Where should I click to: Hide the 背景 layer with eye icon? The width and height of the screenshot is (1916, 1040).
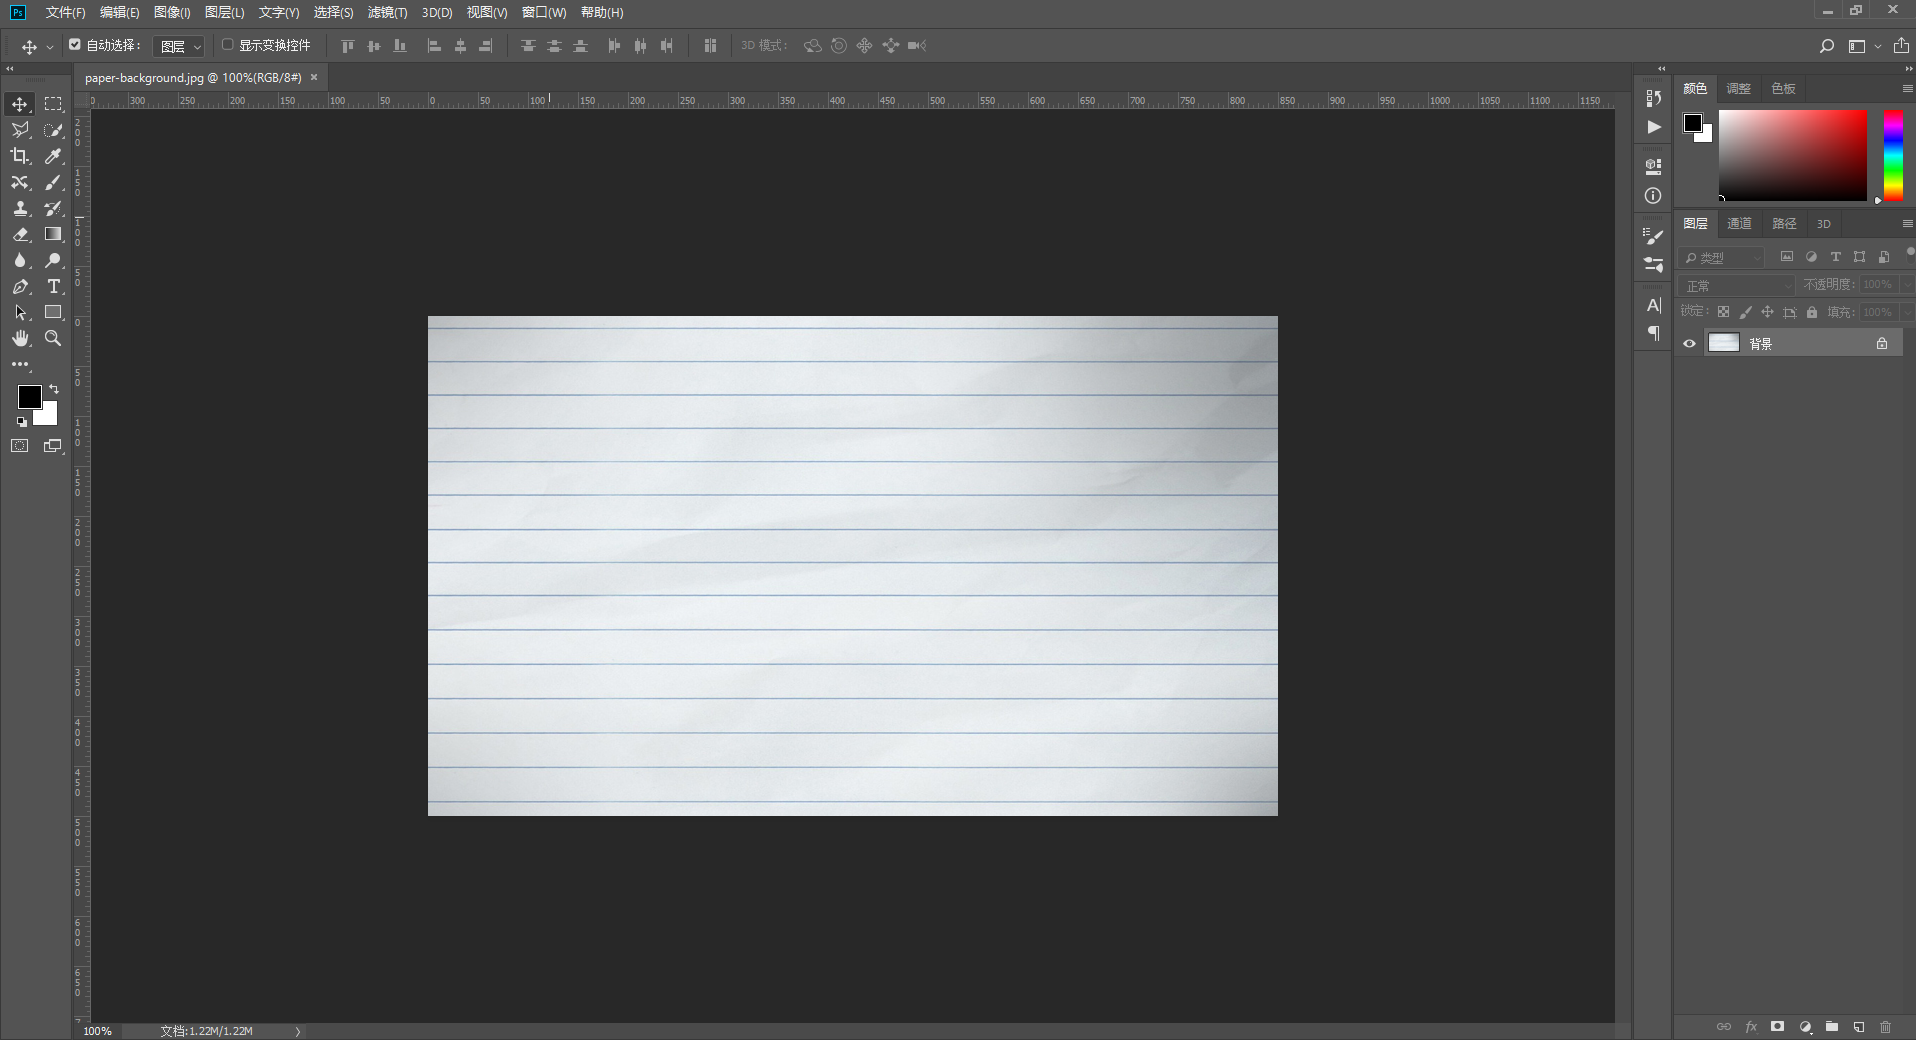(1689, 343)
